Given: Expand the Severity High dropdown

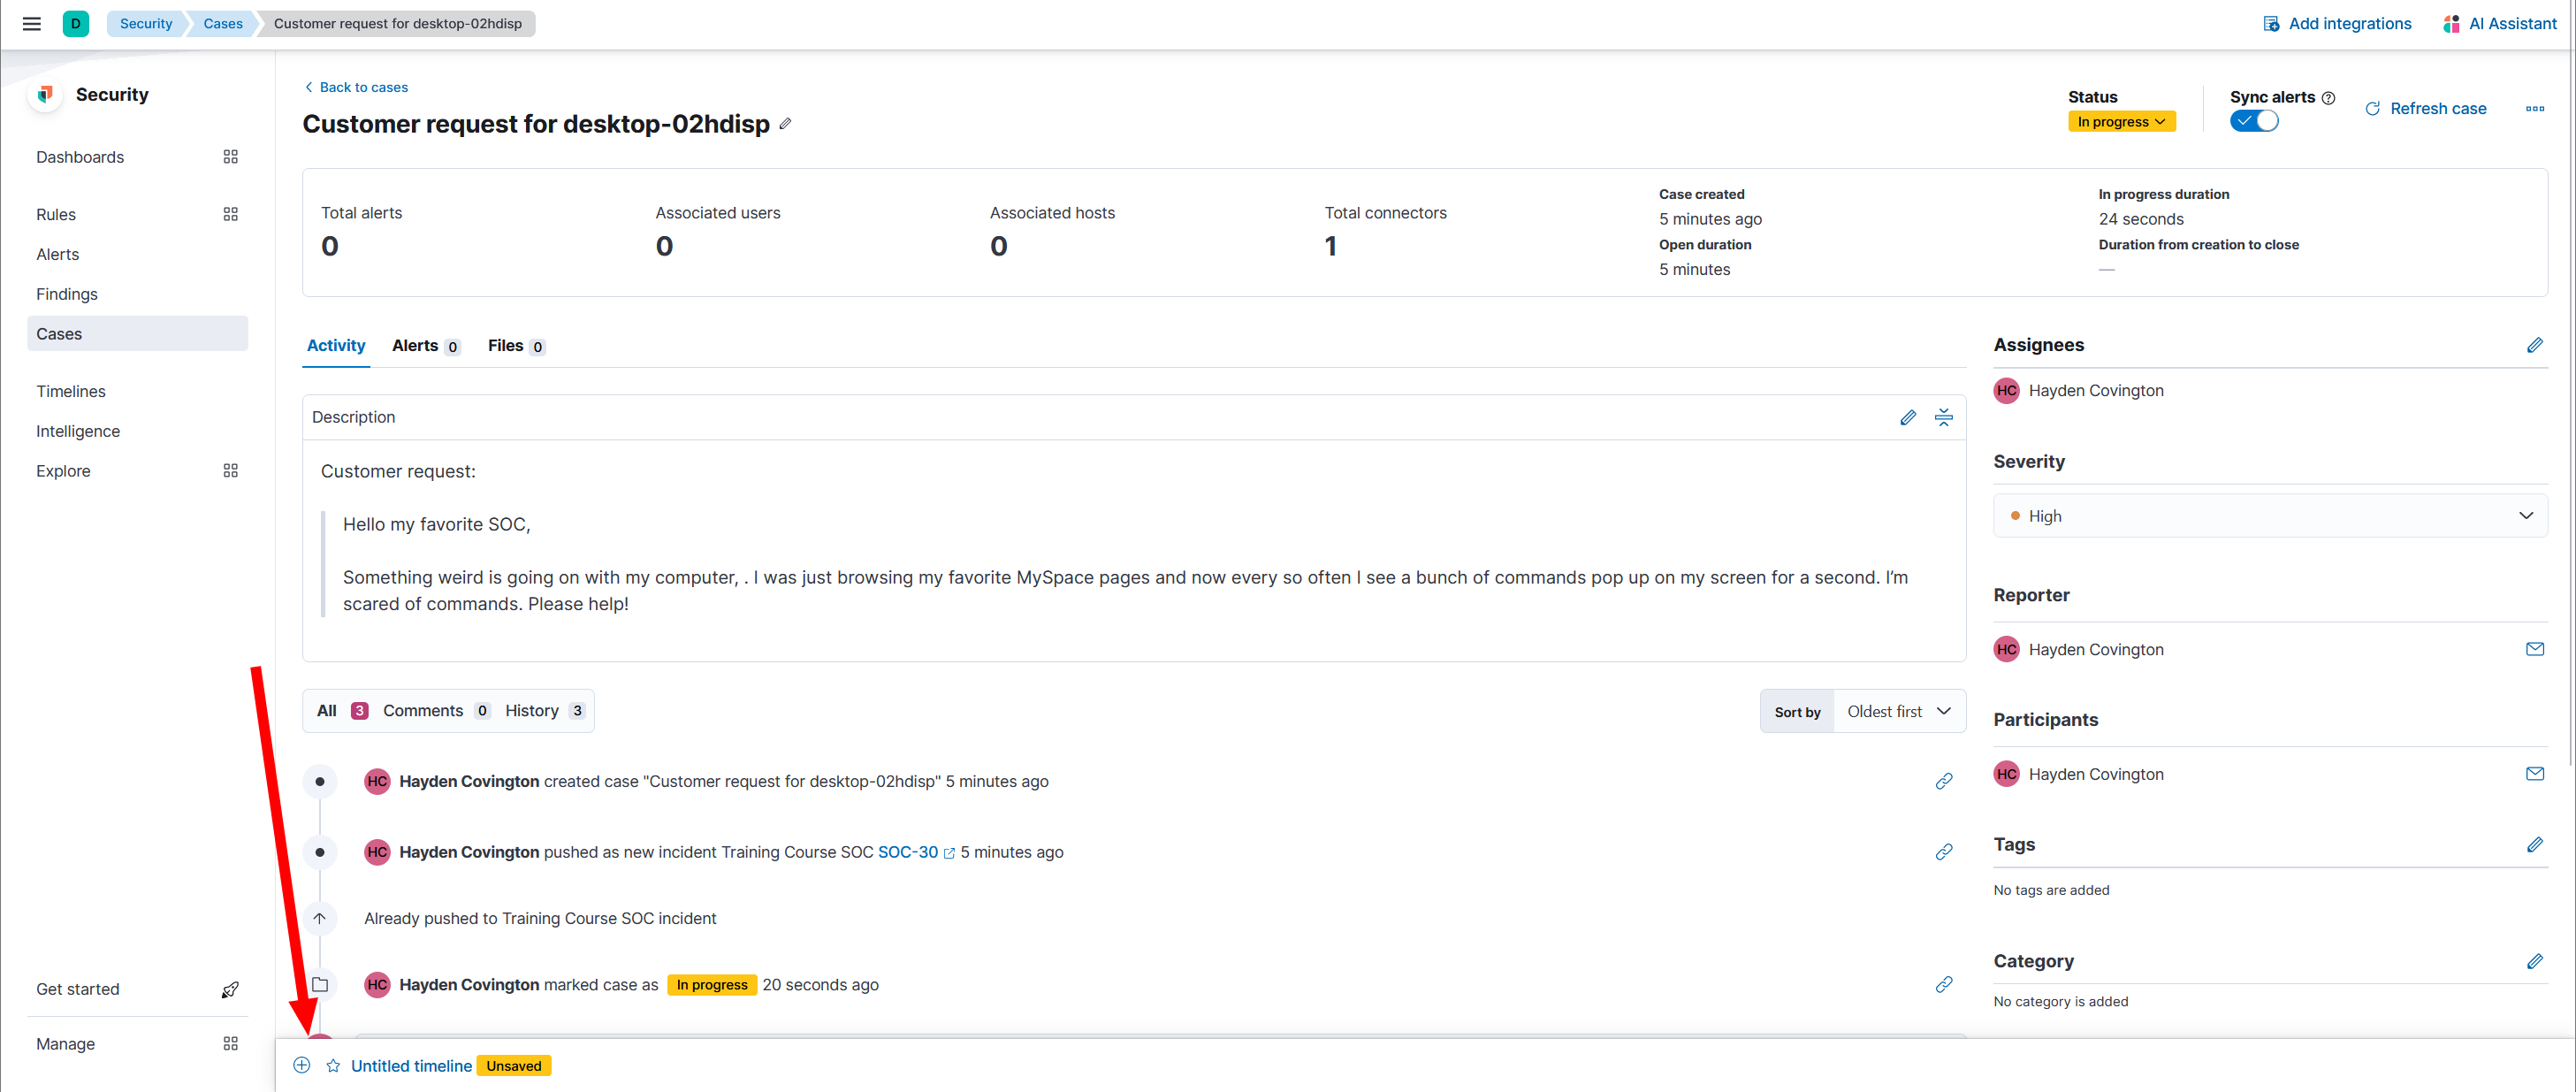Looking at the screenshot, I should [x=2269, y=516].
